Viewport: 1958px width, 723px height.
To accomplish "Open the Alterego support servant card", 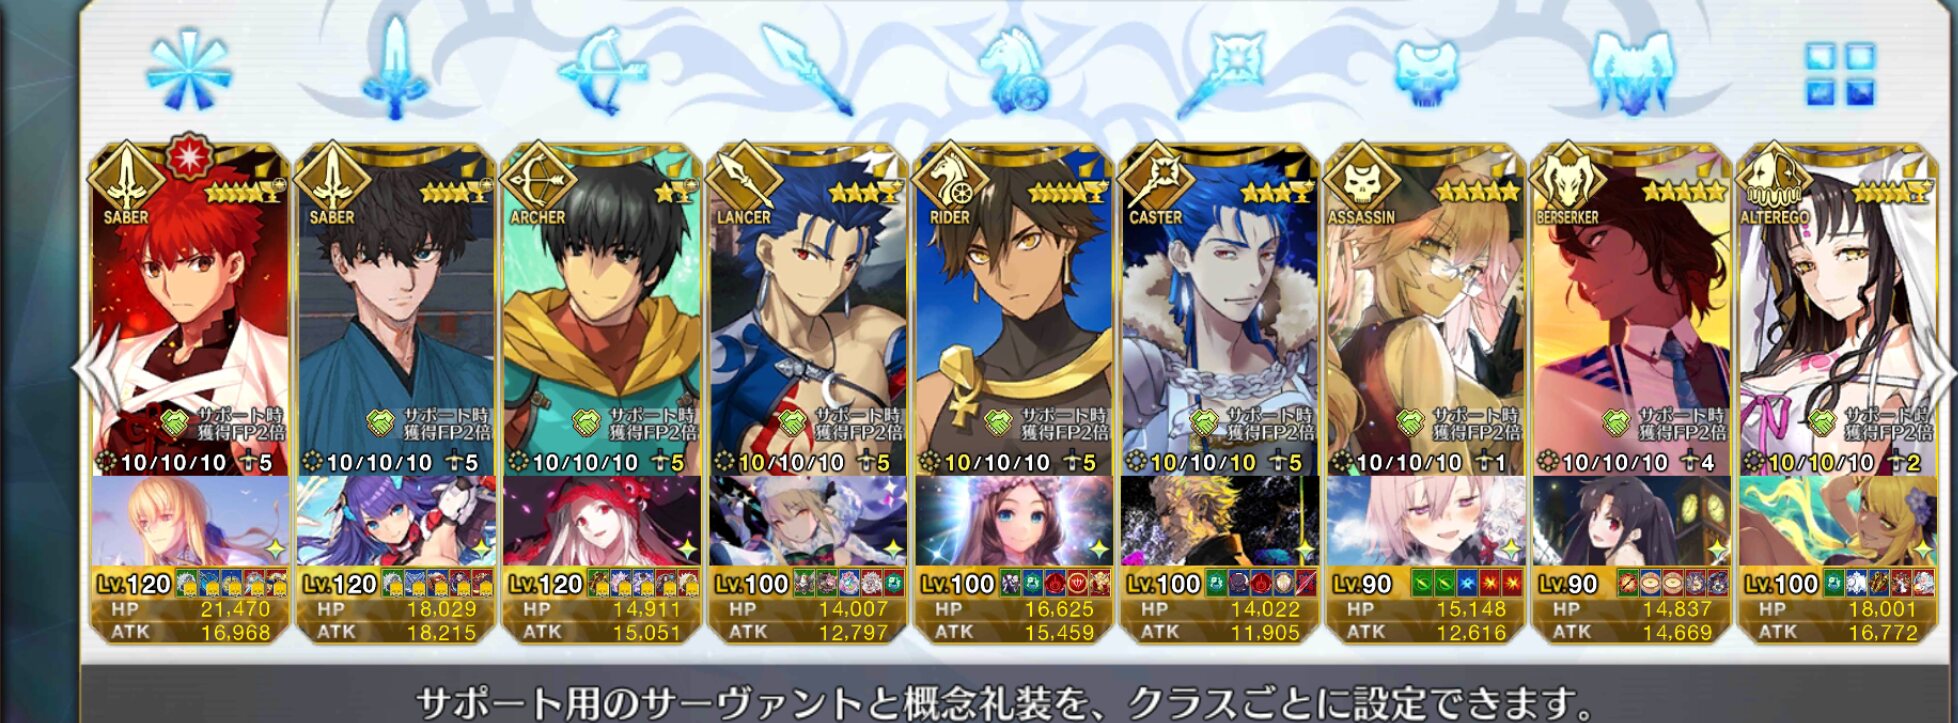I will (x=1838, y=310).
